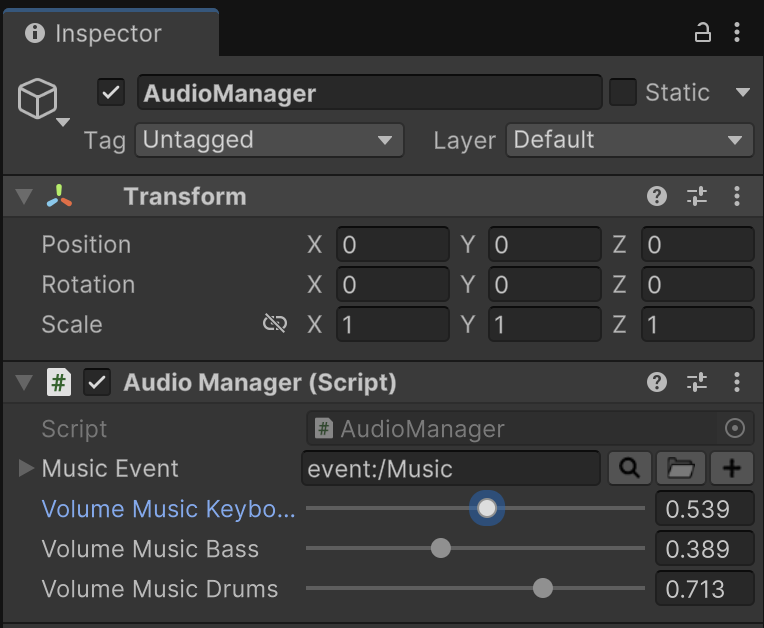Screen dimensions: 764x628
Task: Open the Layer dropdown showing Default
Action: pos(629,140)
